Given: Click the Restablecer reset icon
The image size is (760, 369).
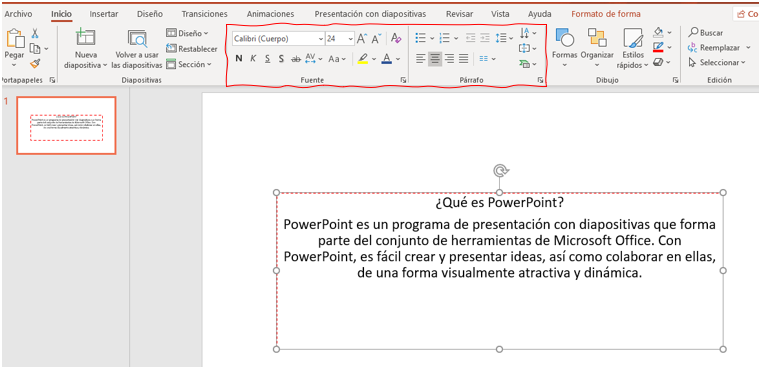Looking at the screenshot, I should pyautogui.click(x=171, y=48).
